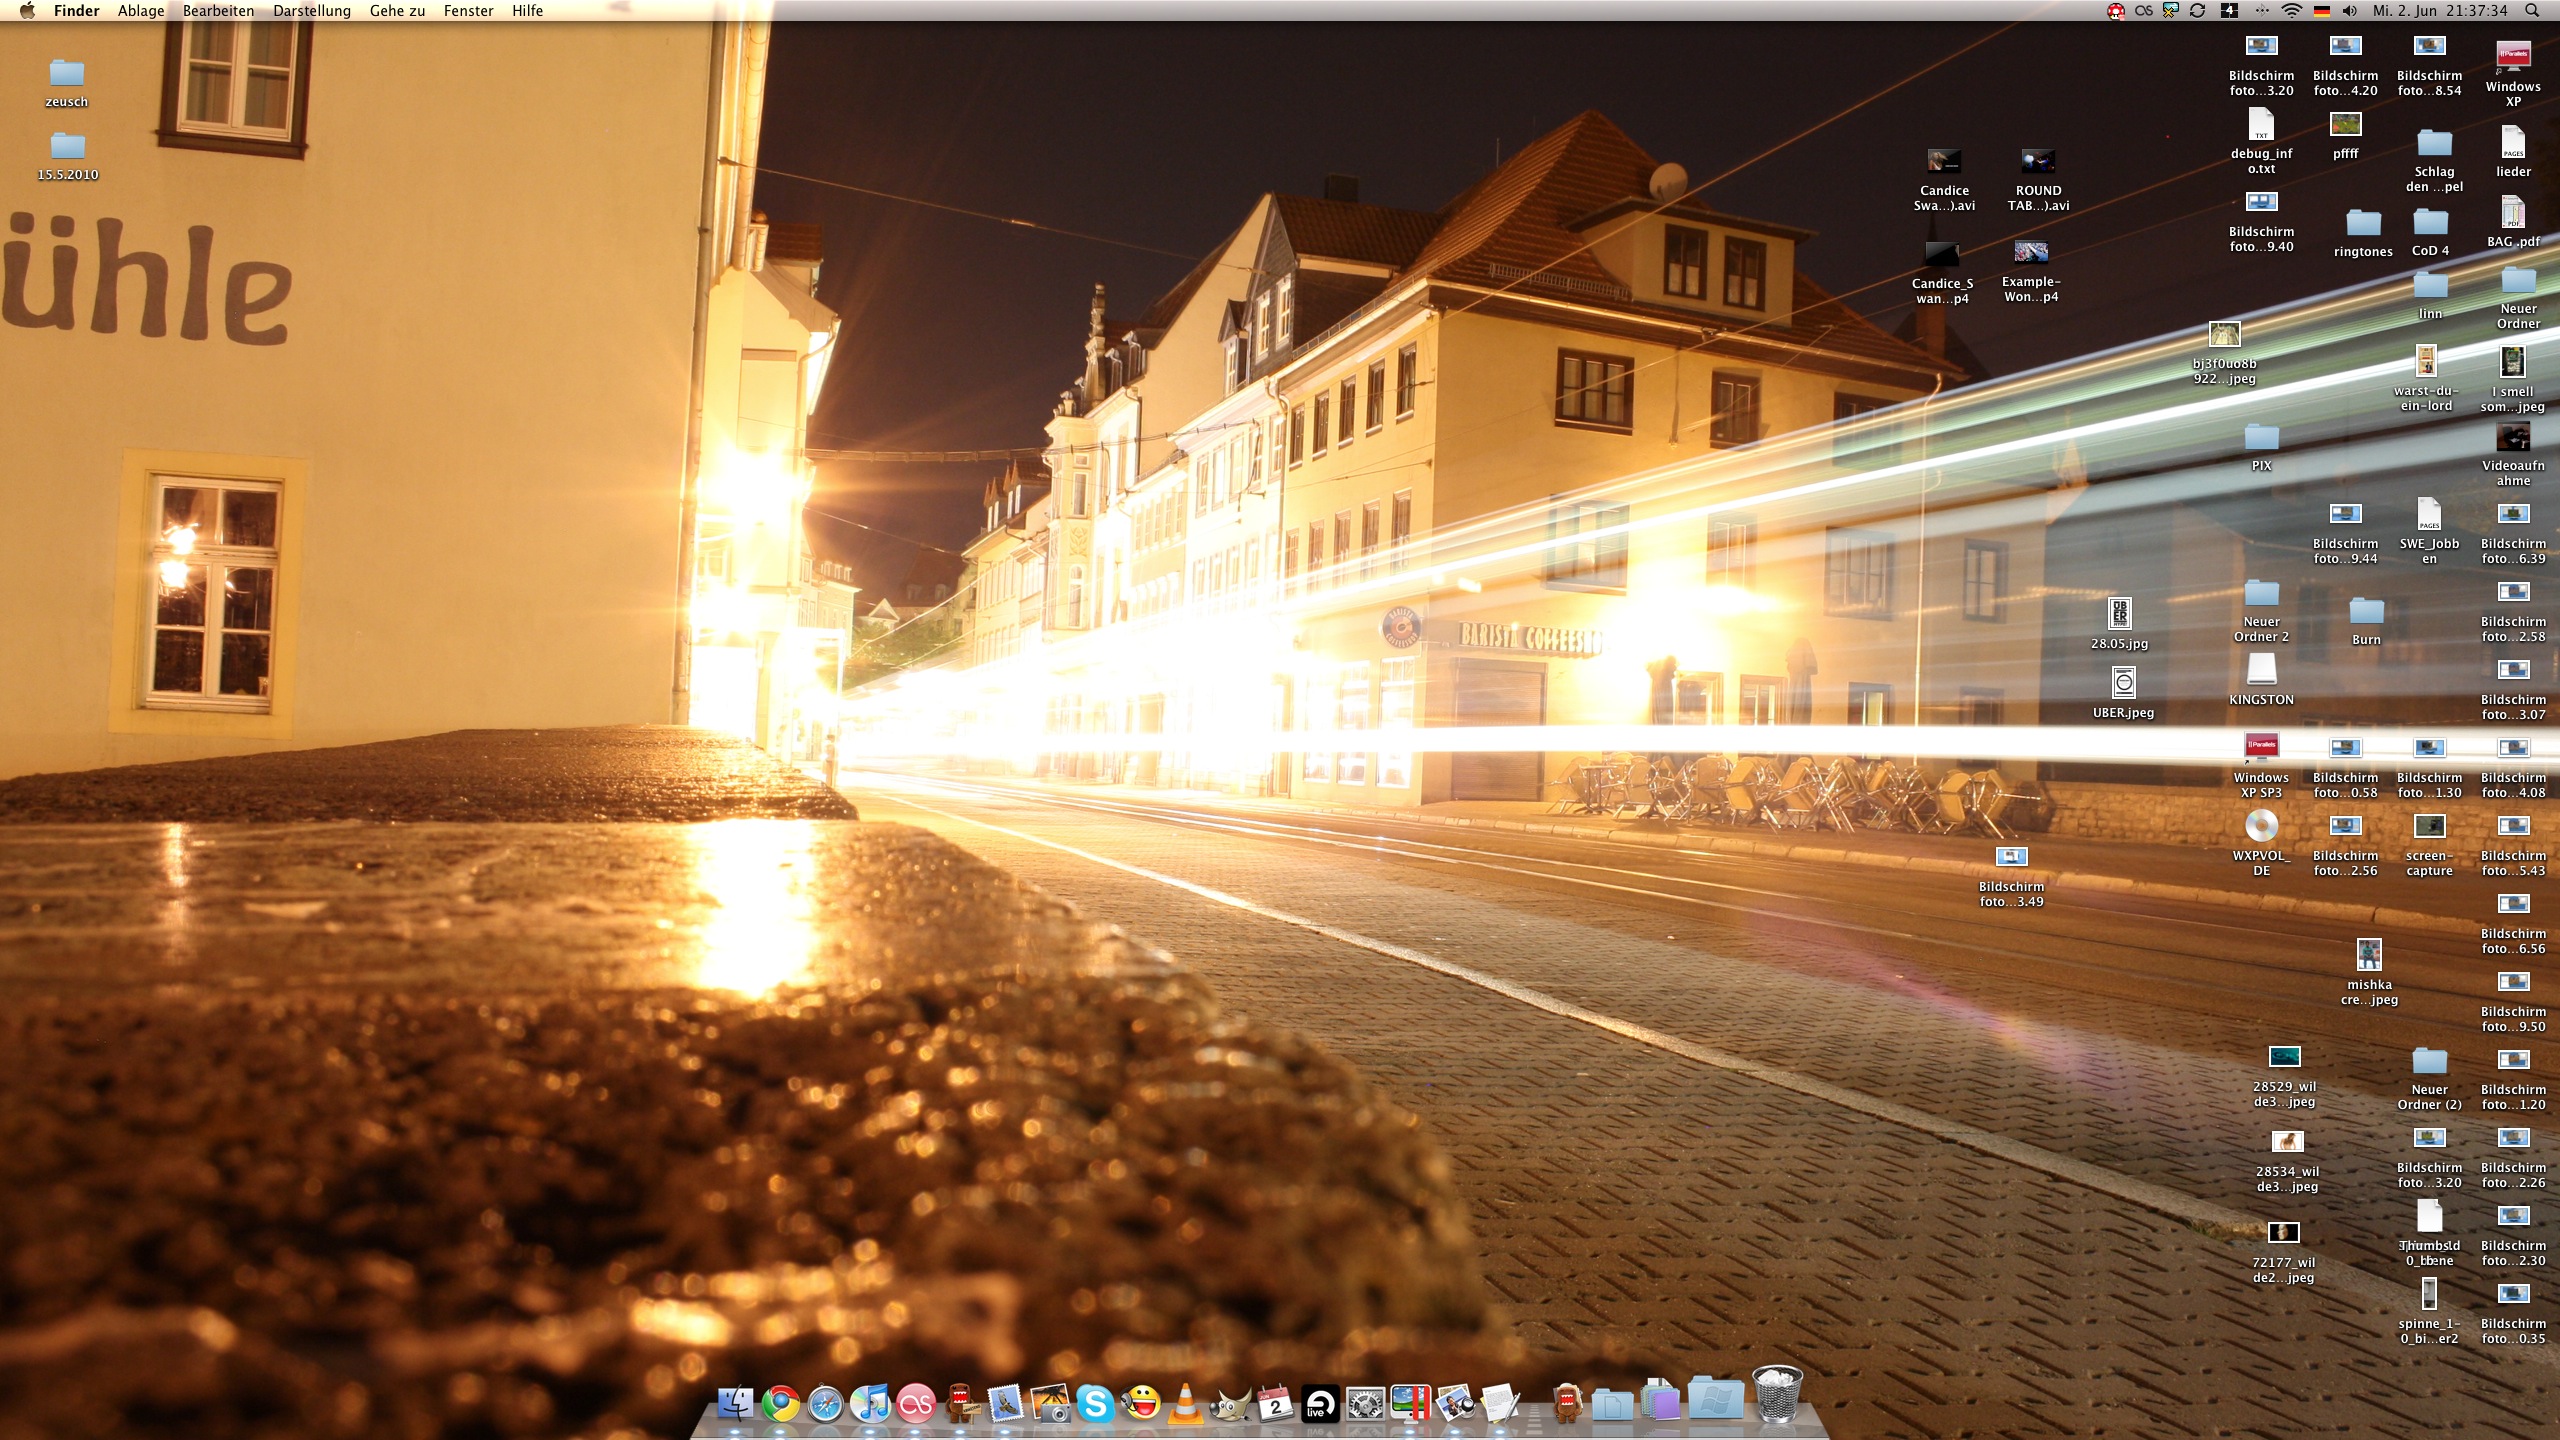2560x1440 pixels.
Task: Open Ableton Live from the Dock
Action: 1319,1405
